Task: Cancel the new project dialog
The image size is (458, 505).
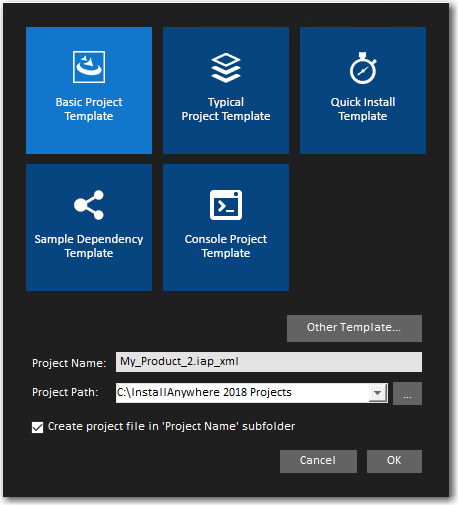Action: [x=318, y=461]
